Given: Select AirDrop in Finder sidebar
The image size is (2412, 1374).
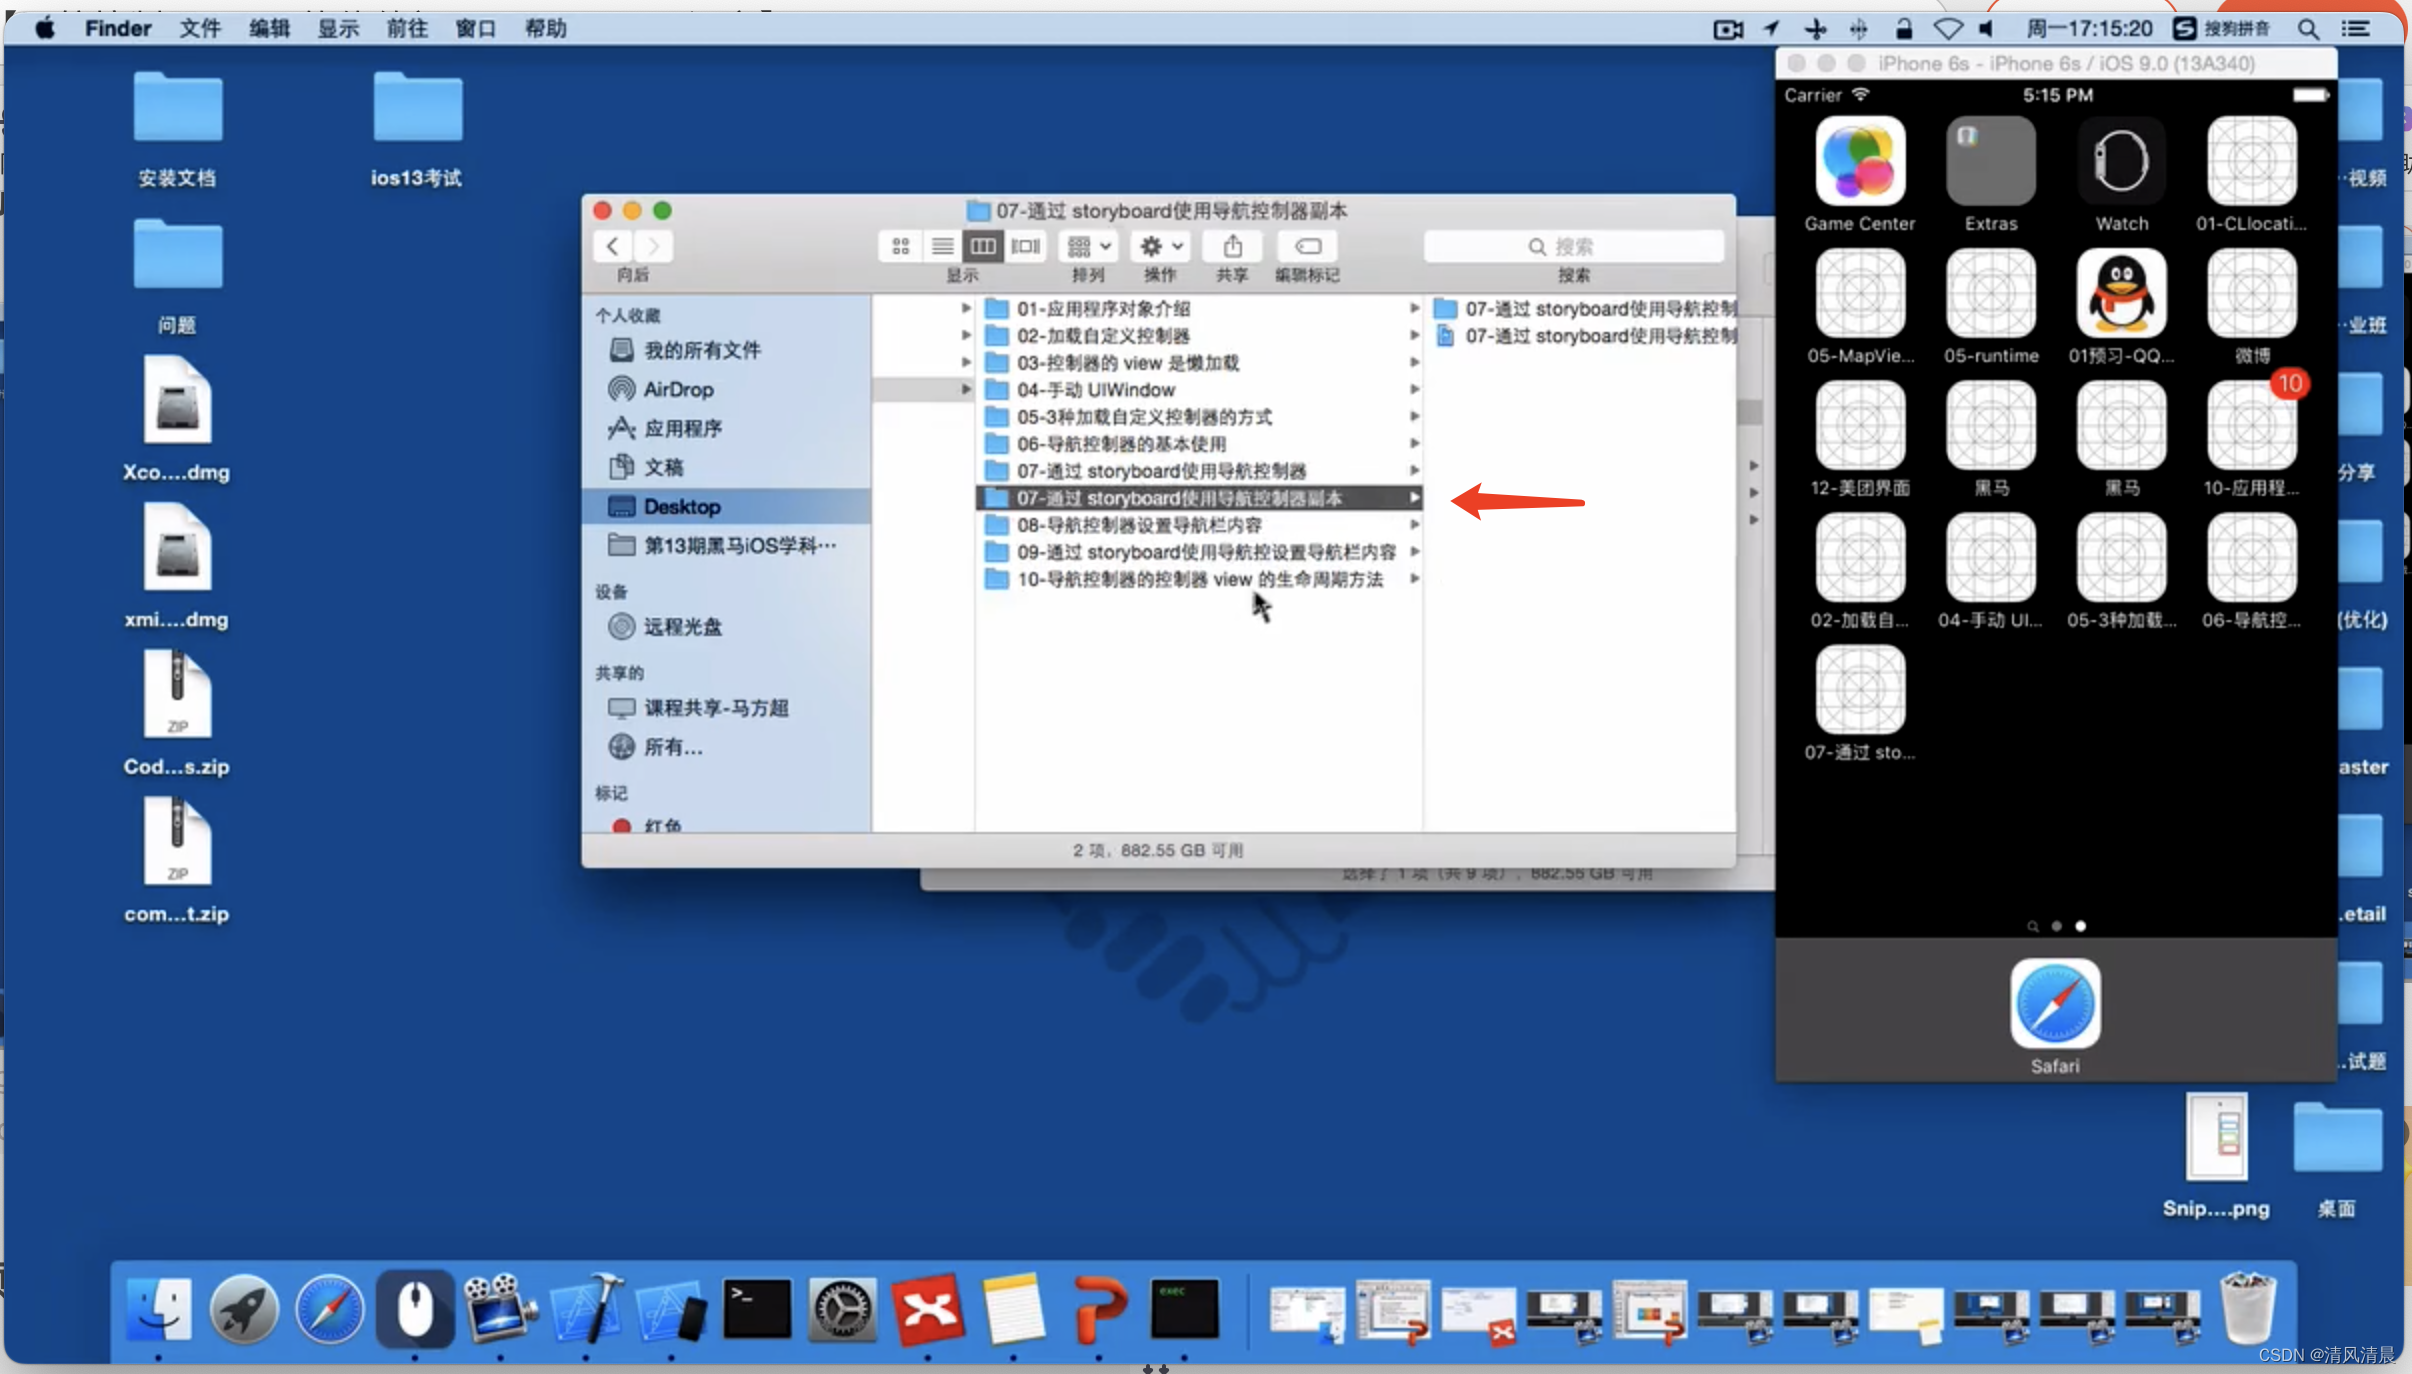Looking at the screenshot, I should [x=726, y=389].
